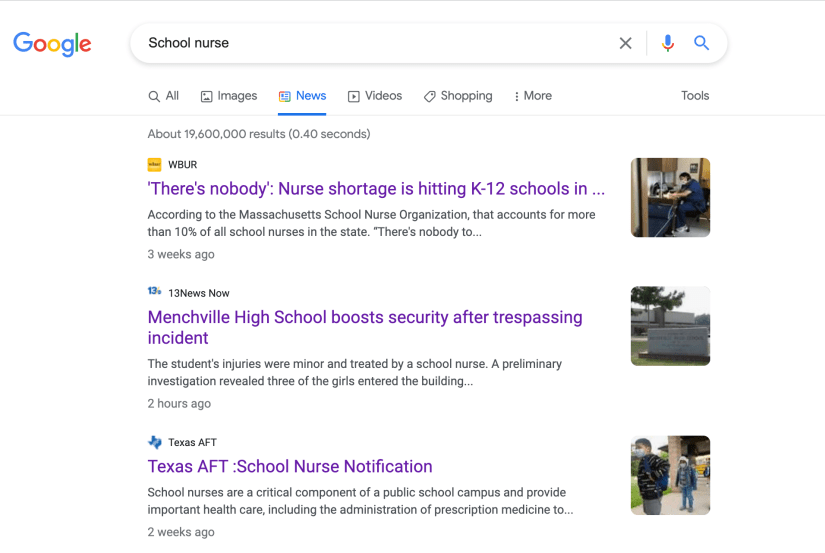Click the Texas AFT source name

[x=193, y=443]
